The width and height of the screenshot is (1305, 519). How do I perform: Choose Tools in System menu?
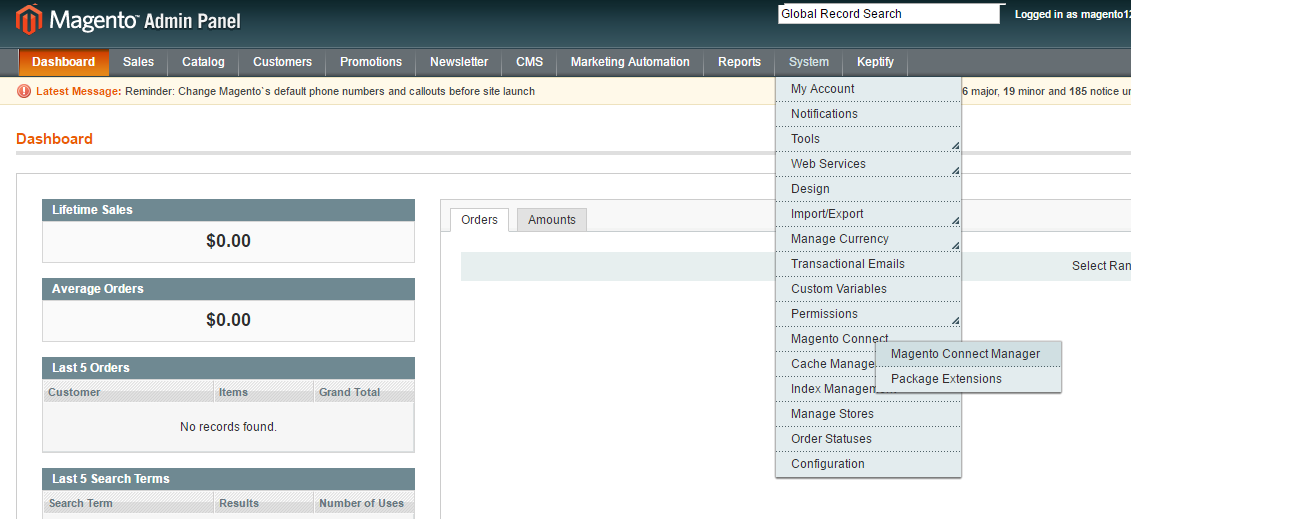pos(868,139)
